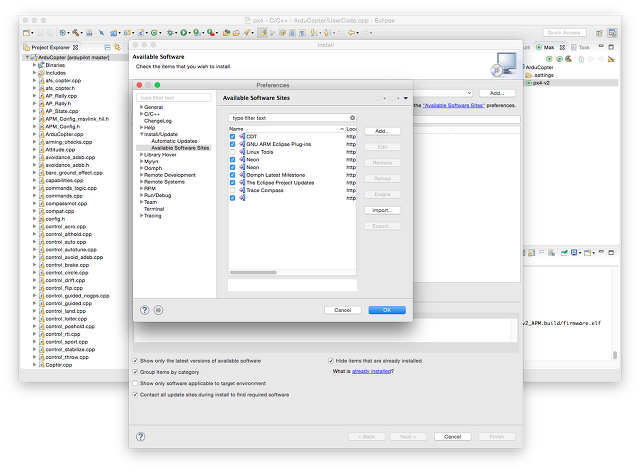Click the Preferences tree filter text field
The image size is (640, 471).
pyautogui.click(x=173, y=98)
